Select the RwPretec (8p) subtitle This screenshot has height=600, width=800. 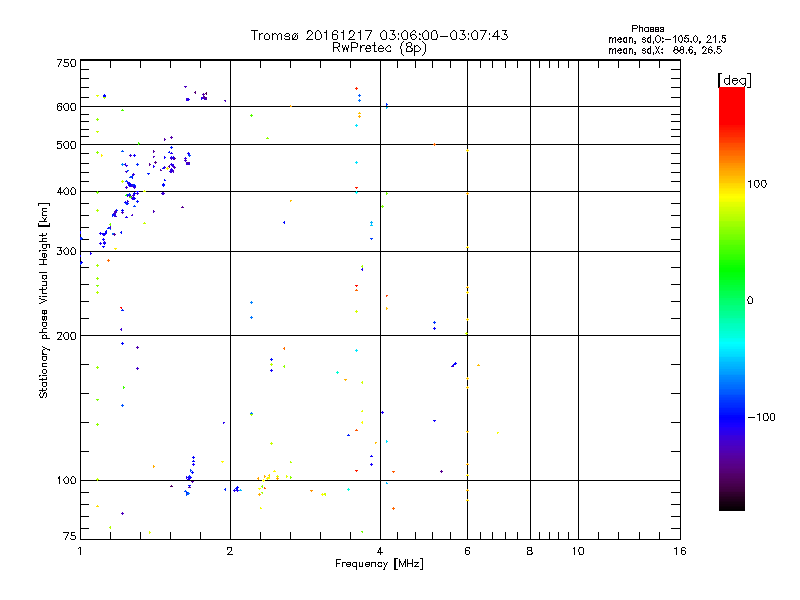pos(379,47)
